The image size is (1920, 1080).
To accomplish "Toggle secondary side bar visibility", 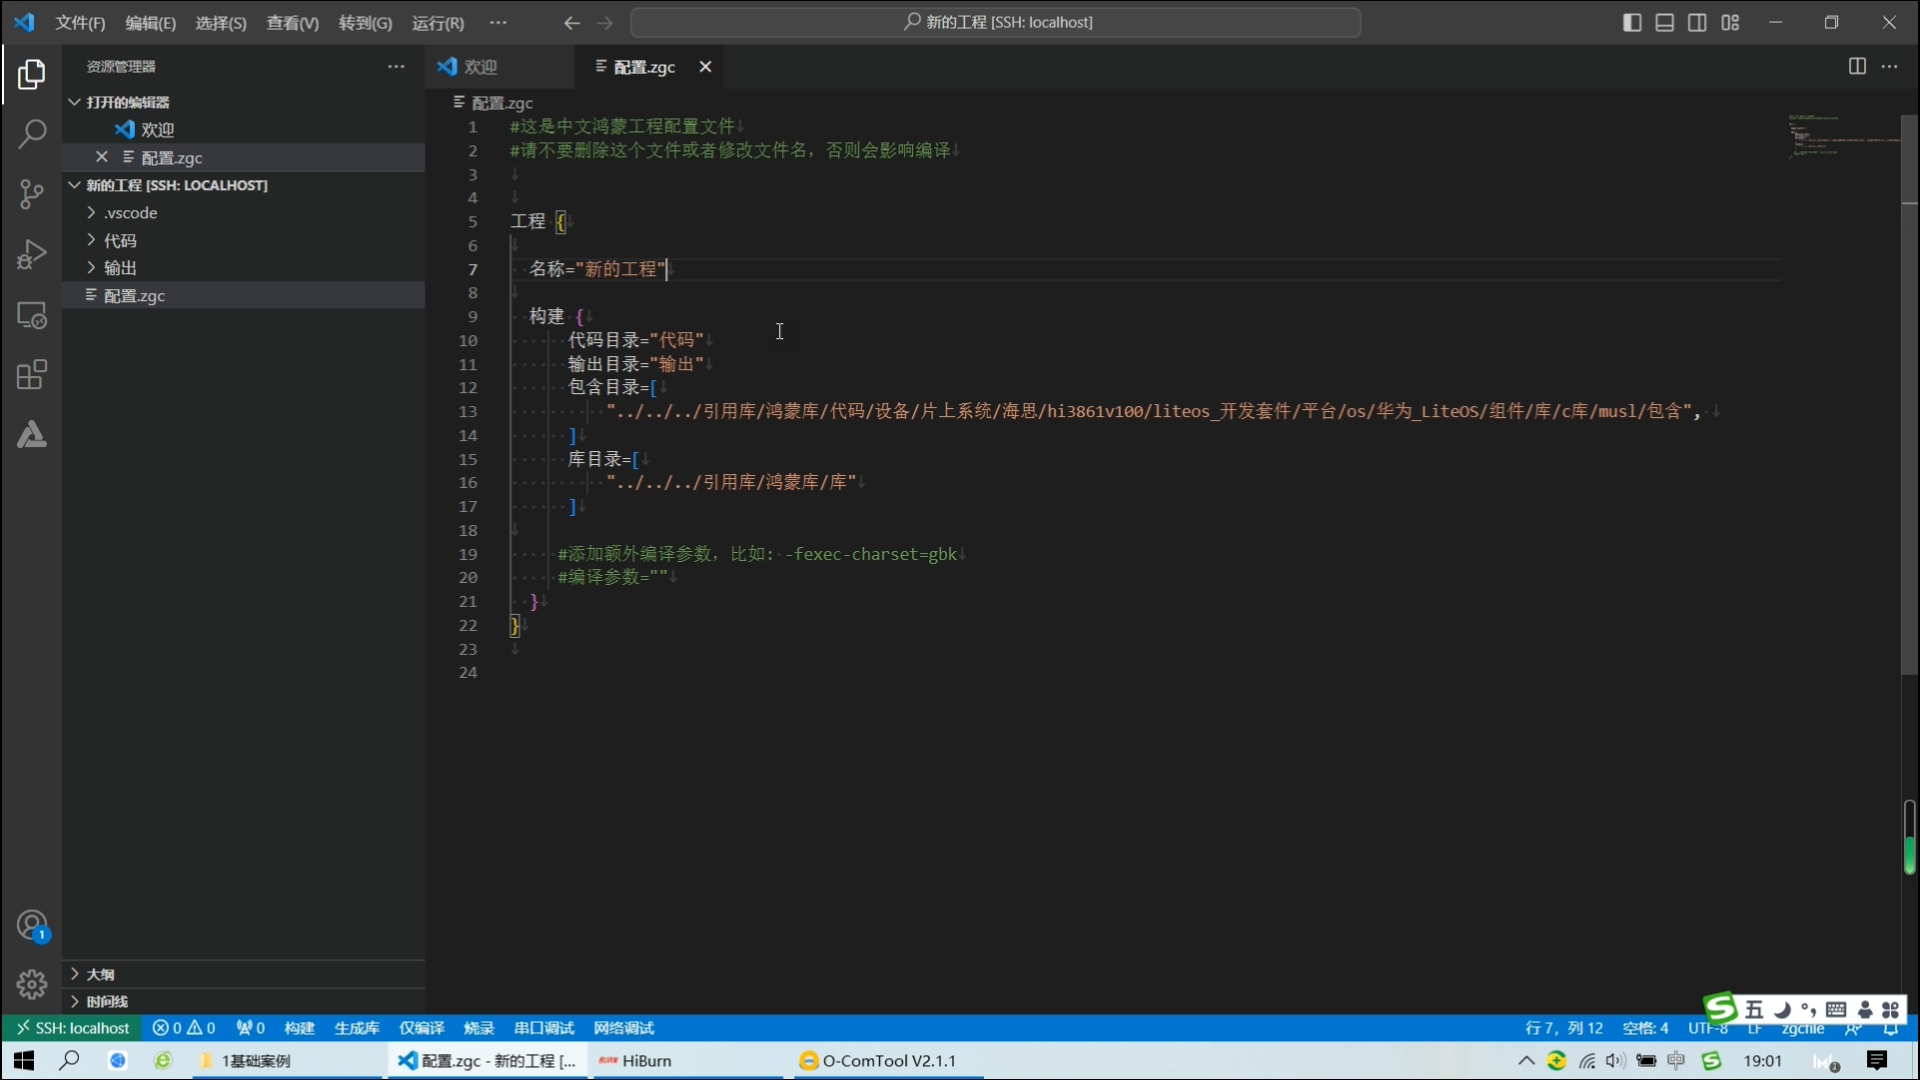I will pos(1697,22).
